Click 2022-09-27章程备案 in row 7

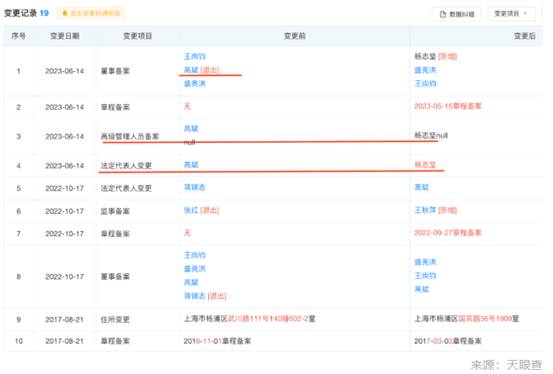(x=448, y=233)
